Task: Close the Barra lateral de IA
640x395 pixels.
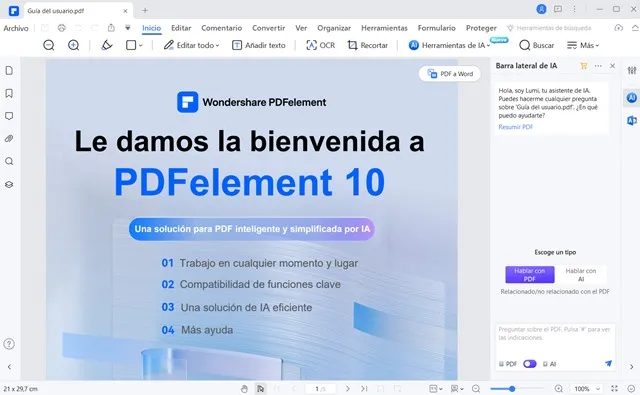Action: point(612,66)
